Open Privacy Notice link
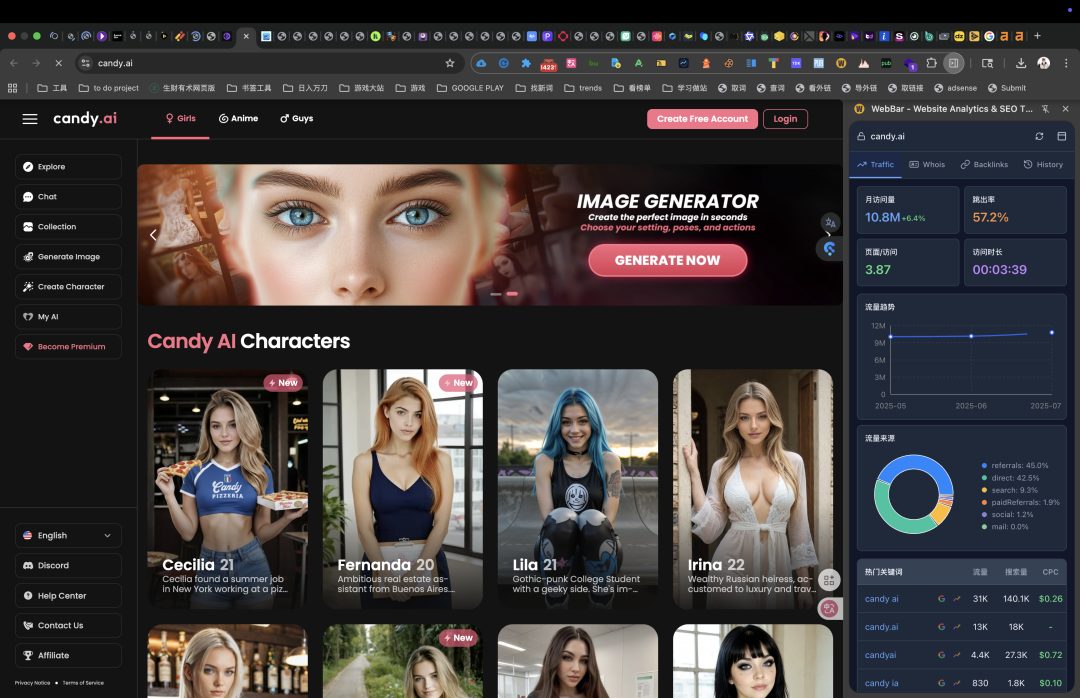Viewport: 1080px width, 698px height. tap(32, 683)
